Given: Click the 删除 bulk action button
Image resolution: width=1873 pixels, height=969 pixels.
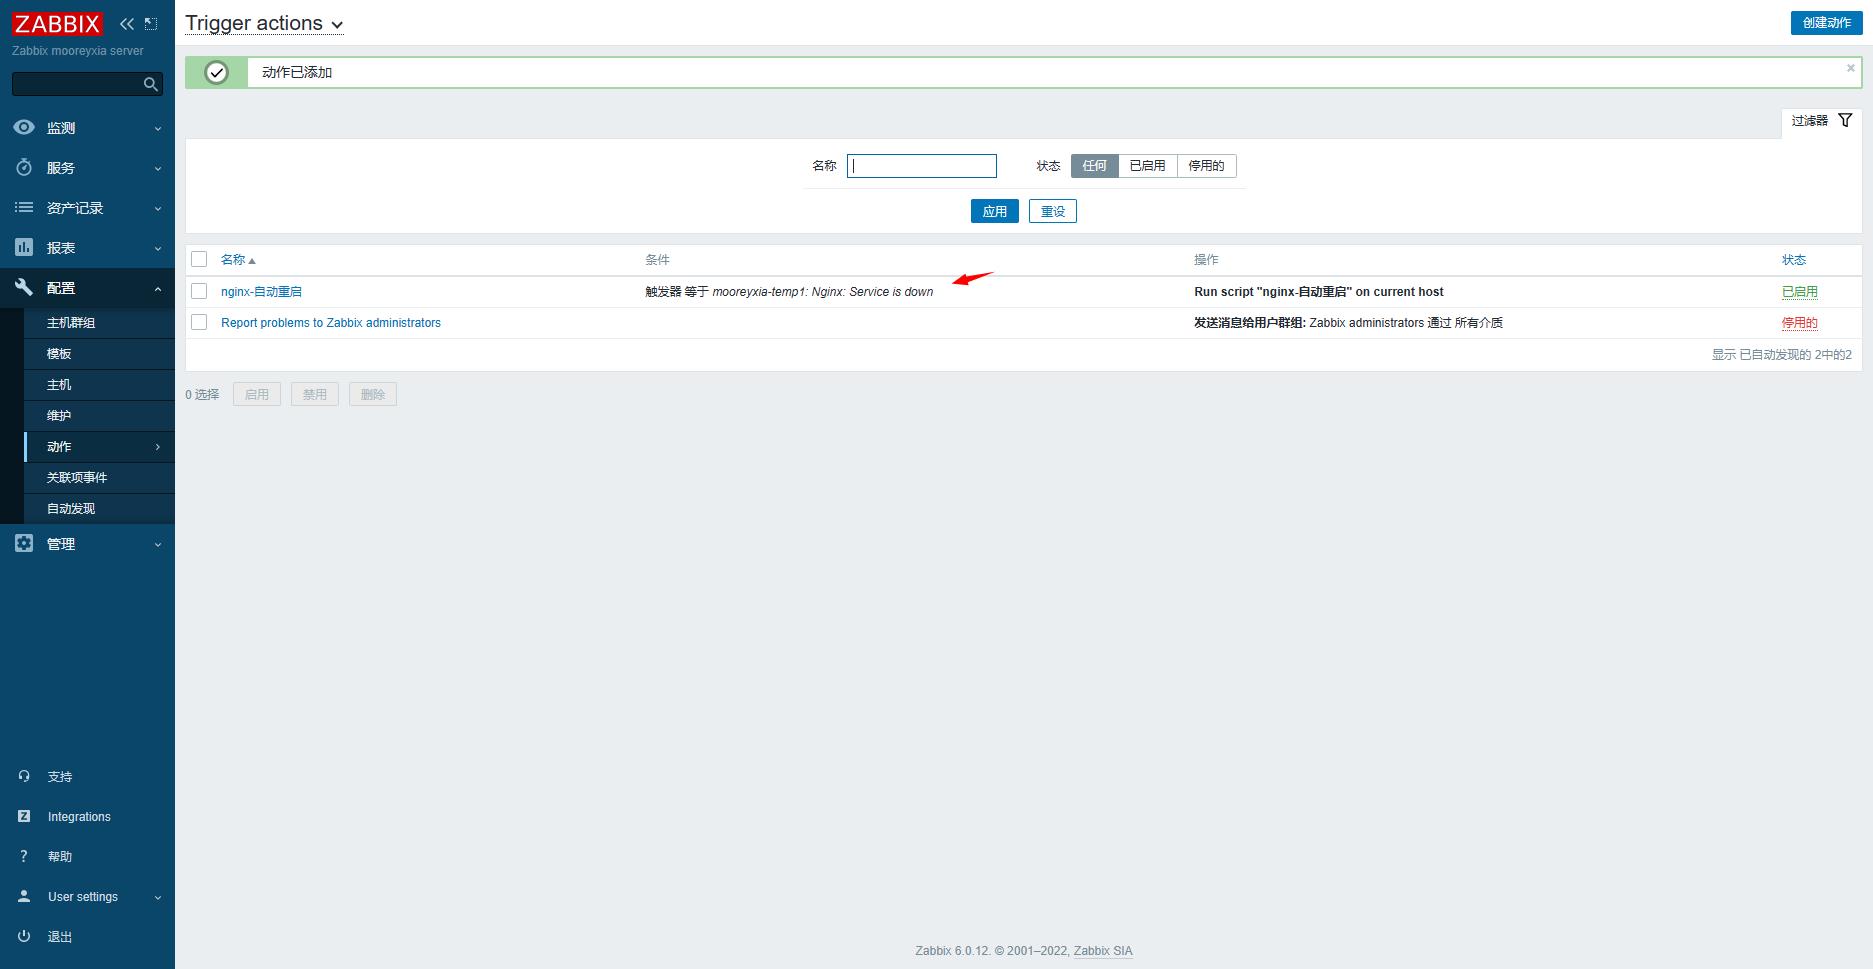Looking at the screenshot, I should click(x=373, y=394).
